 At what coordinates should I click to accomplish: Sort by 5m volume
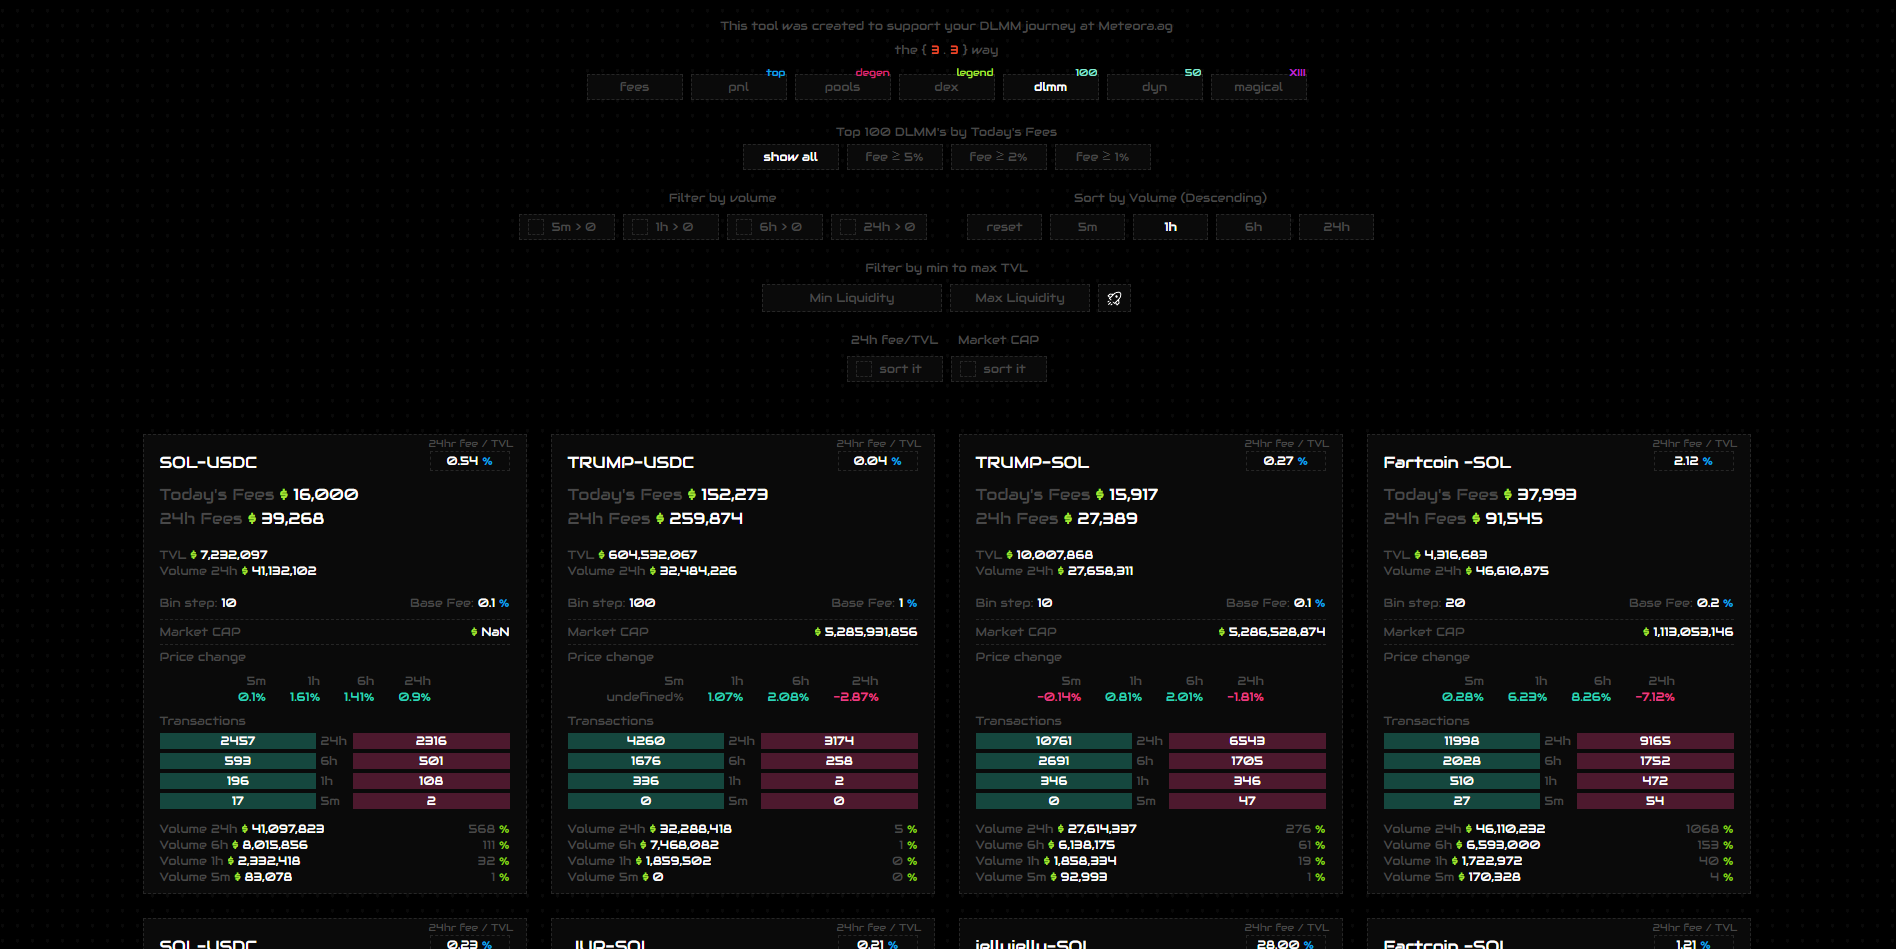1087,227
